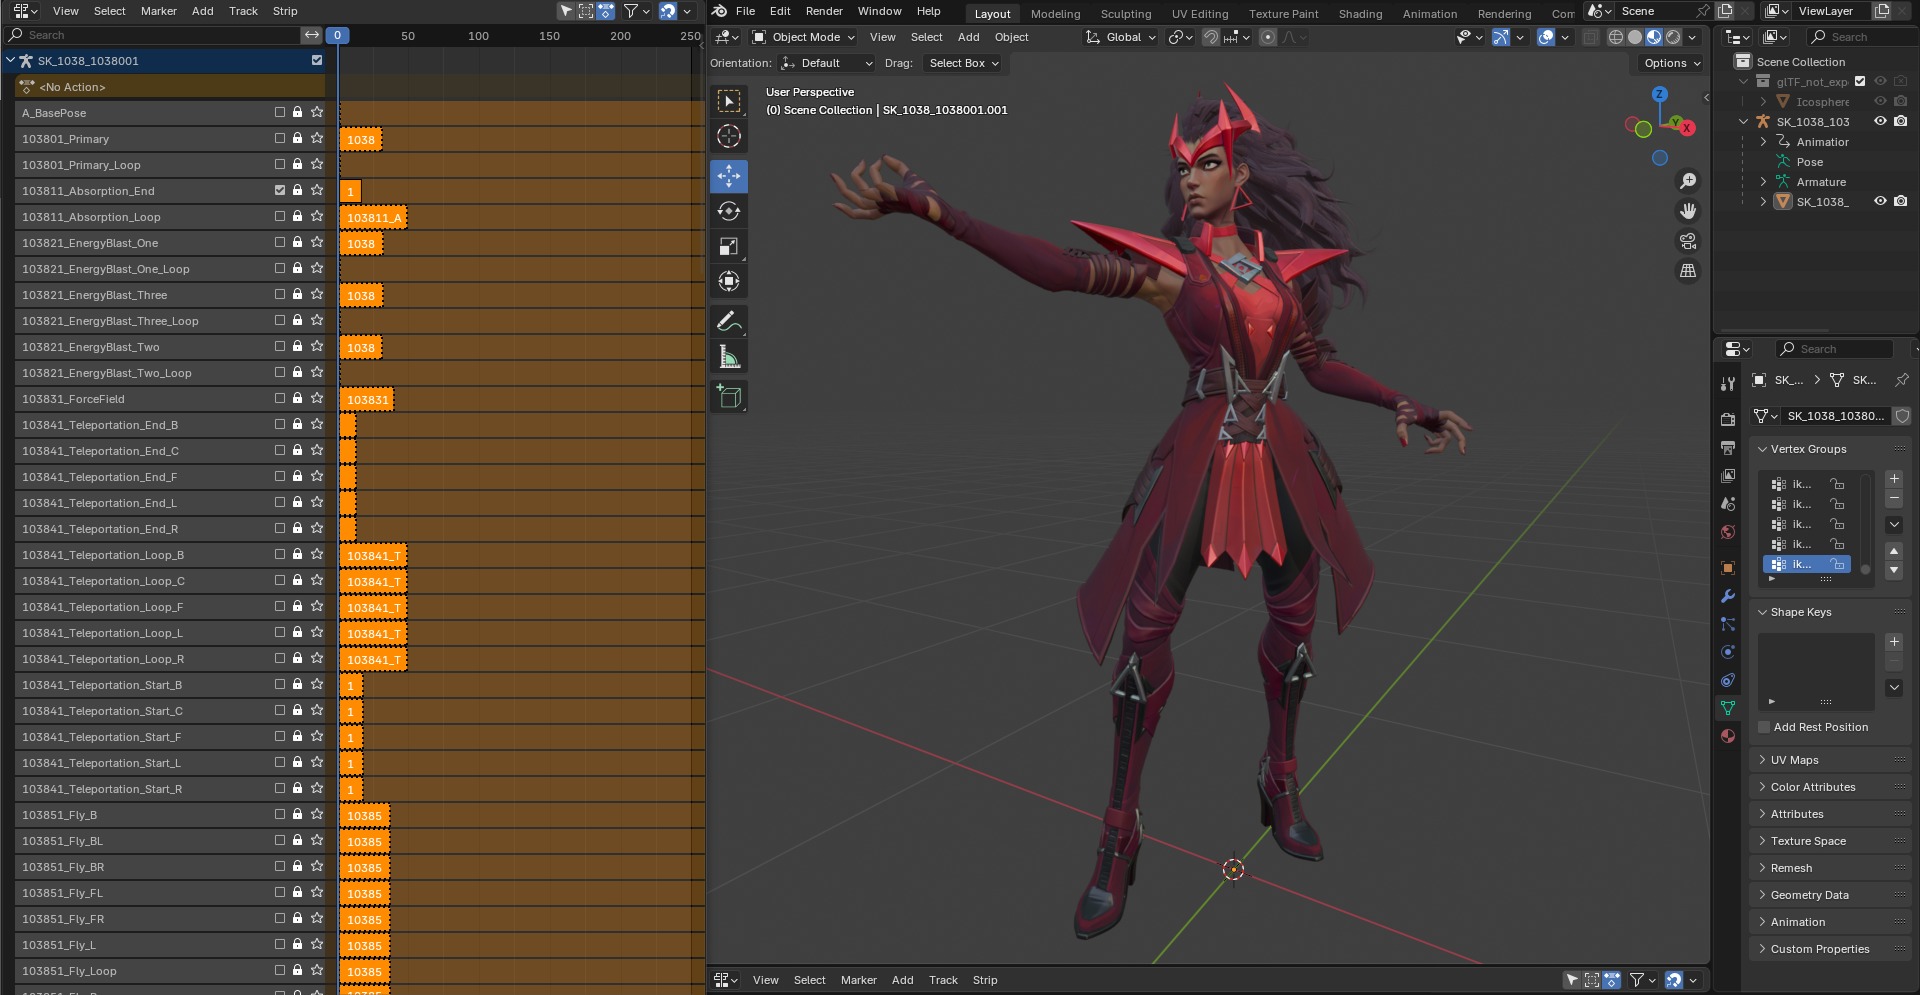Open the Tool properties tab
Screen dimensions: 1920x995
[x=1728, y=384]
